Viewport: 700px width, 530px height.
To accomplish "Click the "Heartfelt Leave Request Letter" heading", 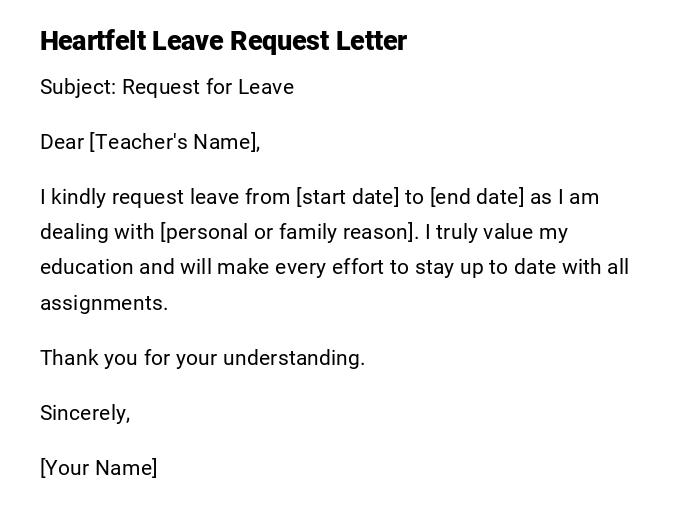I will pyautogui.click(x=223, y=41).
